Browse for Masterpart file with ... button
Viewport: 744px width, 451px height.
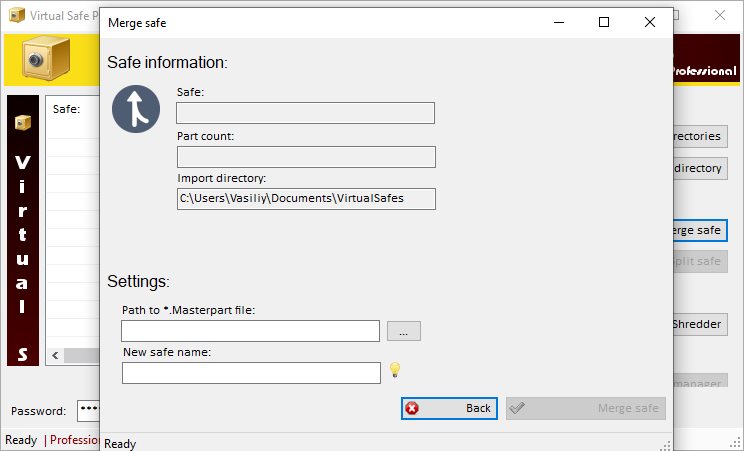click(x=403, y=330)
